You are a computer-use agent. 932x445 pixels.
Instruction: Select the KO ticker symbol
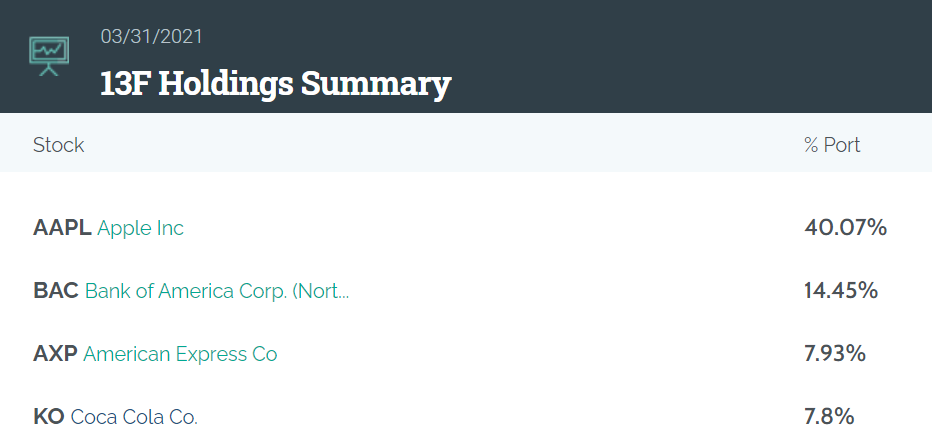pyautogui.click(x=49, y=418)
